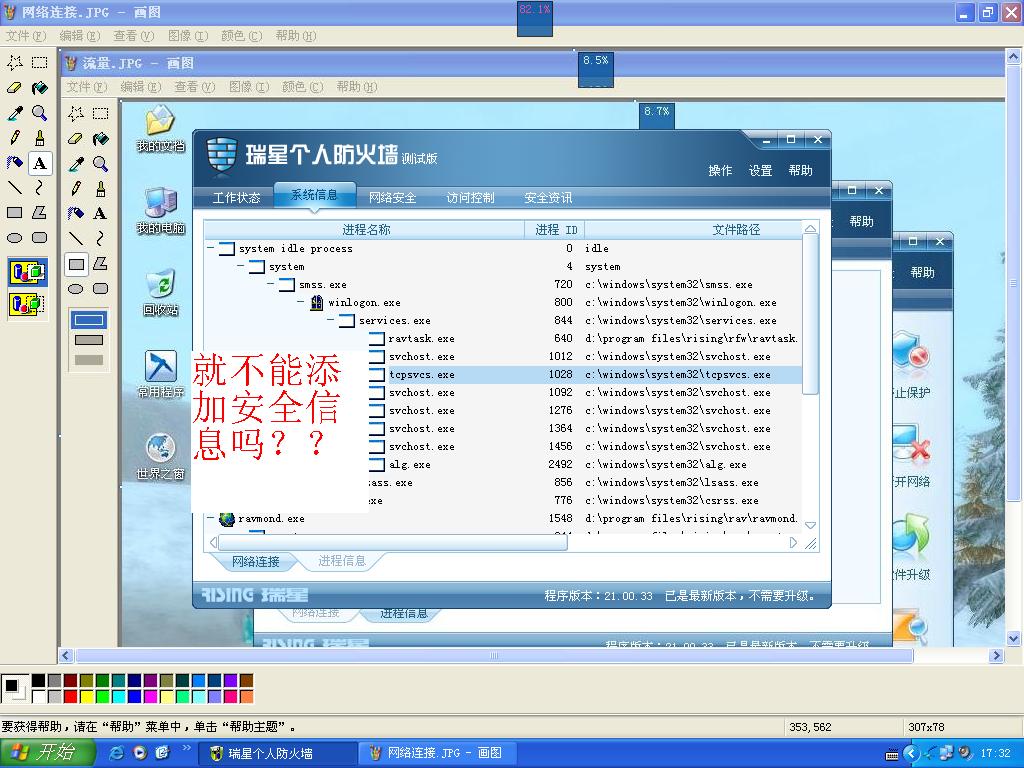1024x768 pixels.
Task: Select the Pencil tool in outer Paint toolbox
Action: [x=15, y=138]
